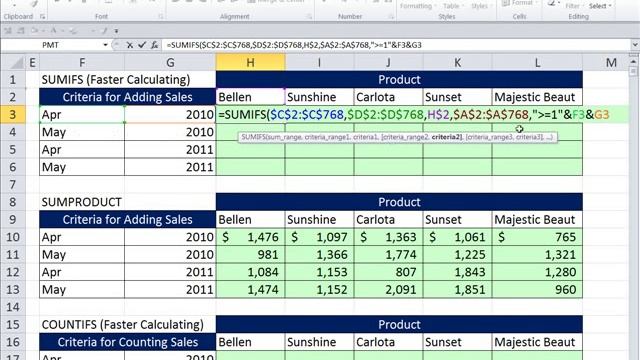Select the column L header
This screenshot has height=360, width=640.
point(537,62)
